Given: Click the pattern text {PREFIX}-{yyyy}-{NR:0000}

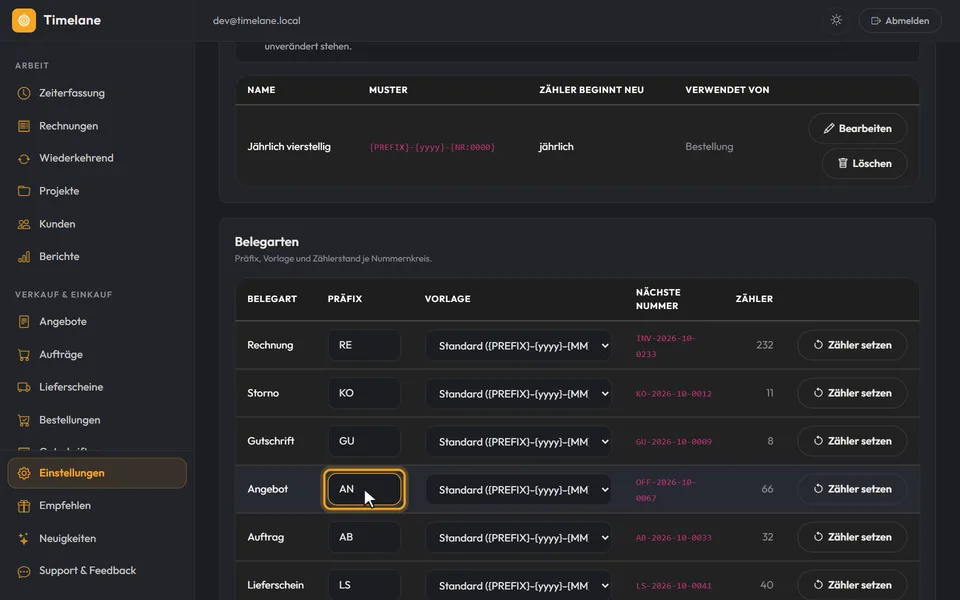Looking at the screenshot, I should [432, 147].
